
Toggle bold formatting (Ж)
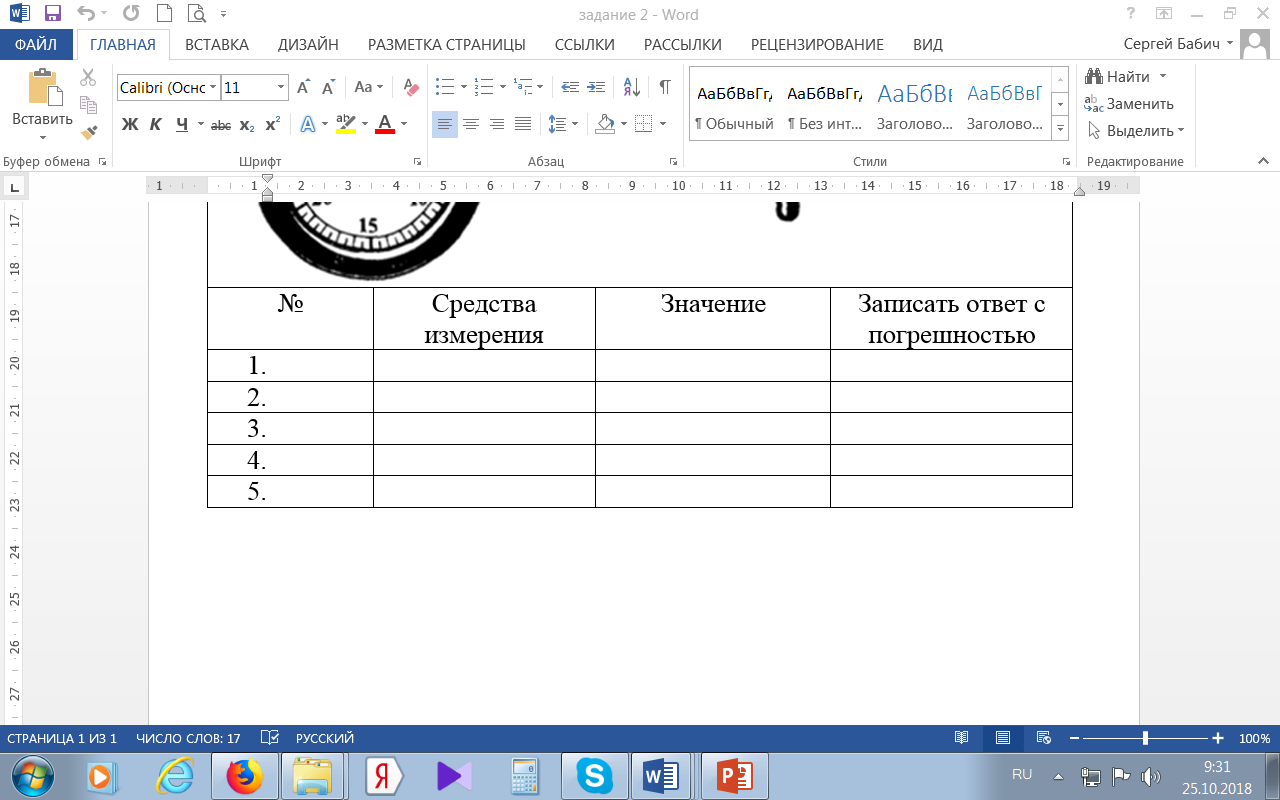coord(130,125)
